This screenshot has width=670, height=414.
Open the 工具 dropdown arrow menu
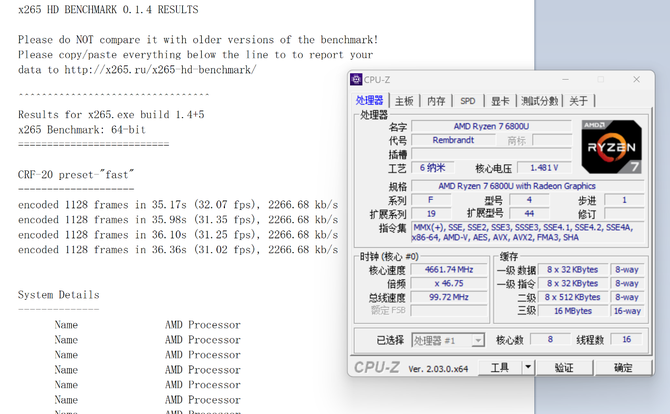528,367
